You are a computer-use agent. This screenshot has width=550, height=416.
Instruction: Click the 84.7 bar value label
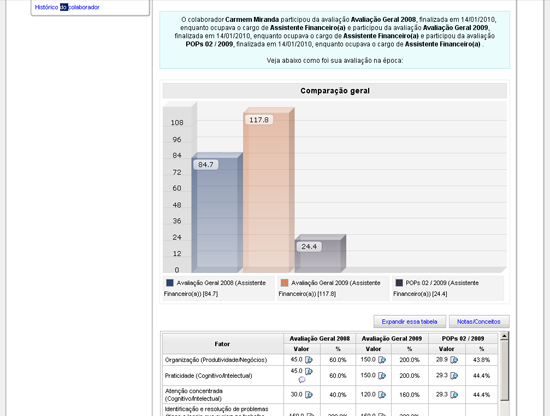(206, 165)
